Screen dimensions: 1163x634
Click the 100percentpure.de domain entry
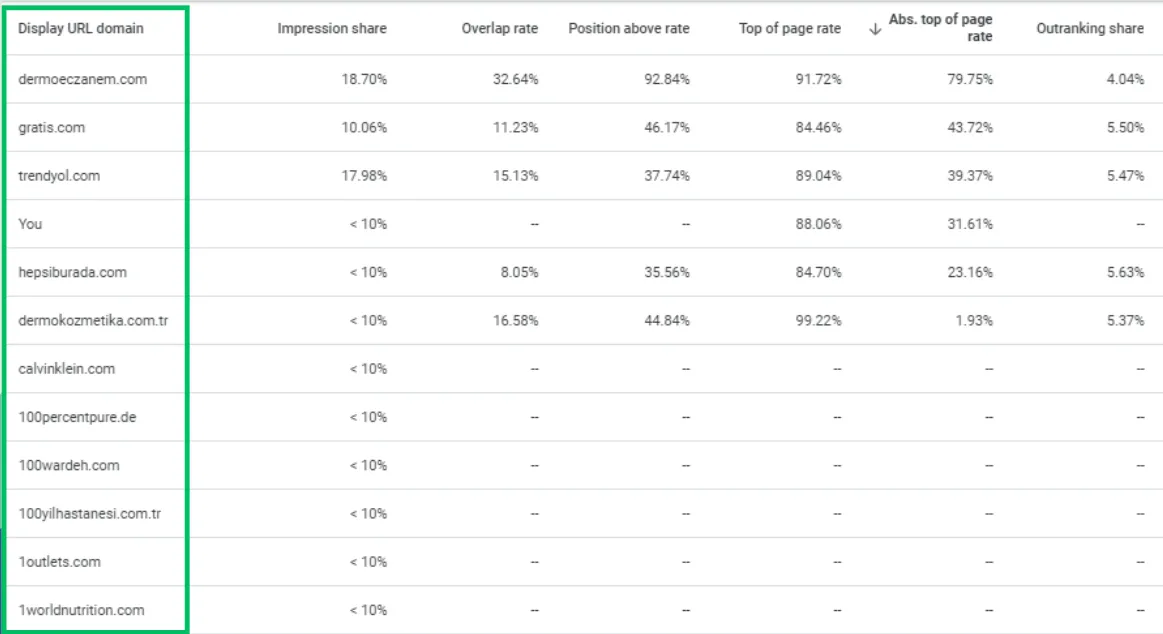click(x=77, y=417)
